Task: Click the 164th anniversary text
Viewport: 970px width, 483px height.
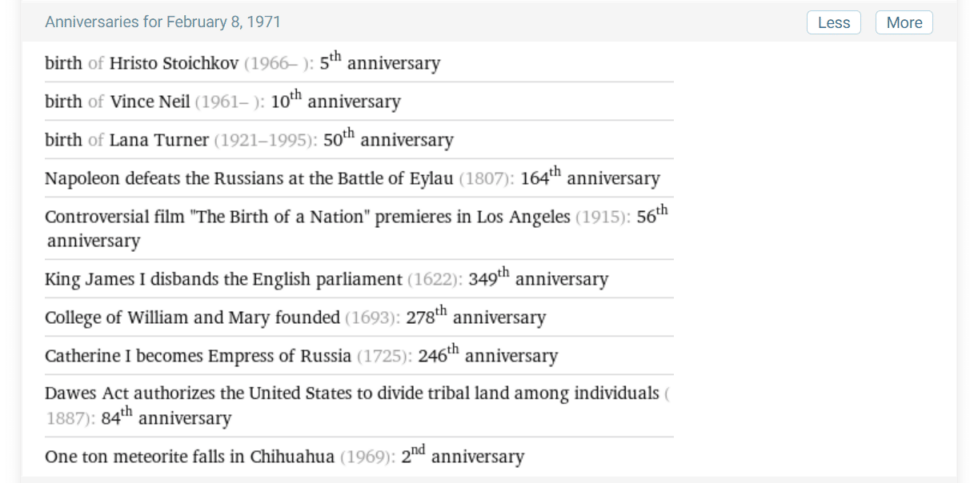Action: (590, 177)
